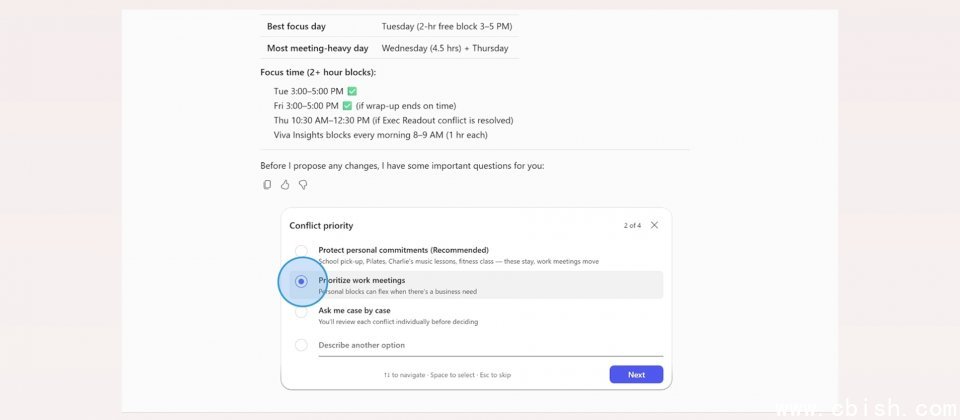Click the green checkmark beside Tue 3:00–5:00 PM
Viewport: 960px width, 420px height.
(352, 91)
